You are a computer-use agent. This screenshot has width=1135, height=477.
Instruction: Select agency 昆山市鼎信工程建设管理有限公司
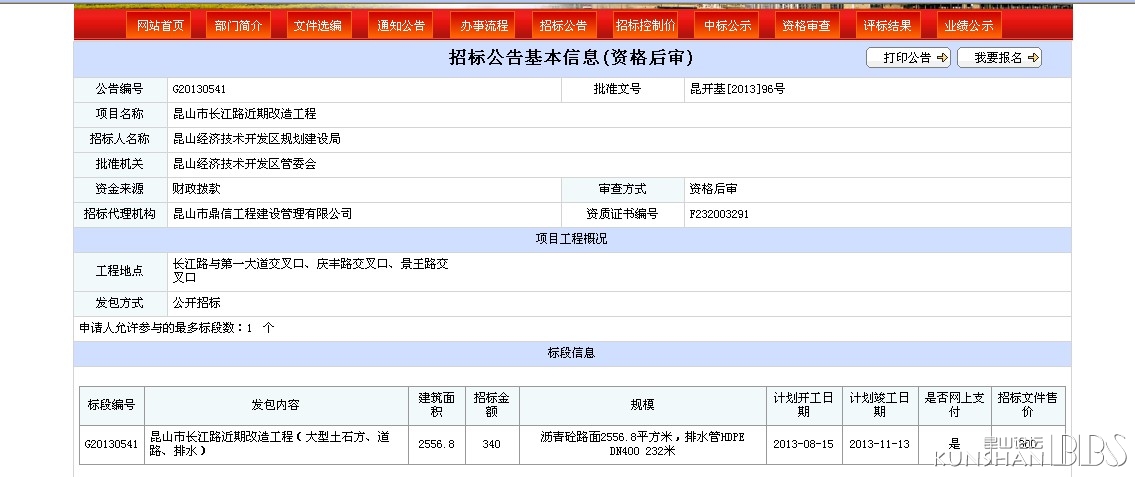click(262, 214)
